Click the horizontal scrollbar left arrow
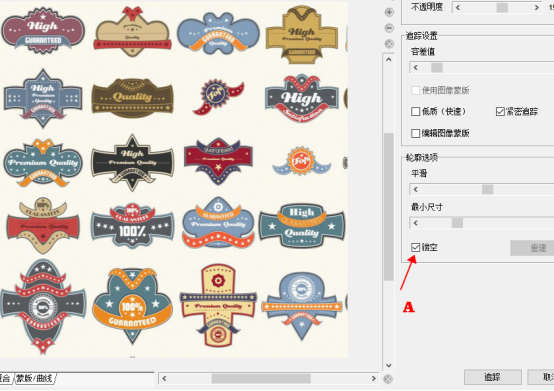The width and height of the screenshot is (554, 391). click(164, 379)
